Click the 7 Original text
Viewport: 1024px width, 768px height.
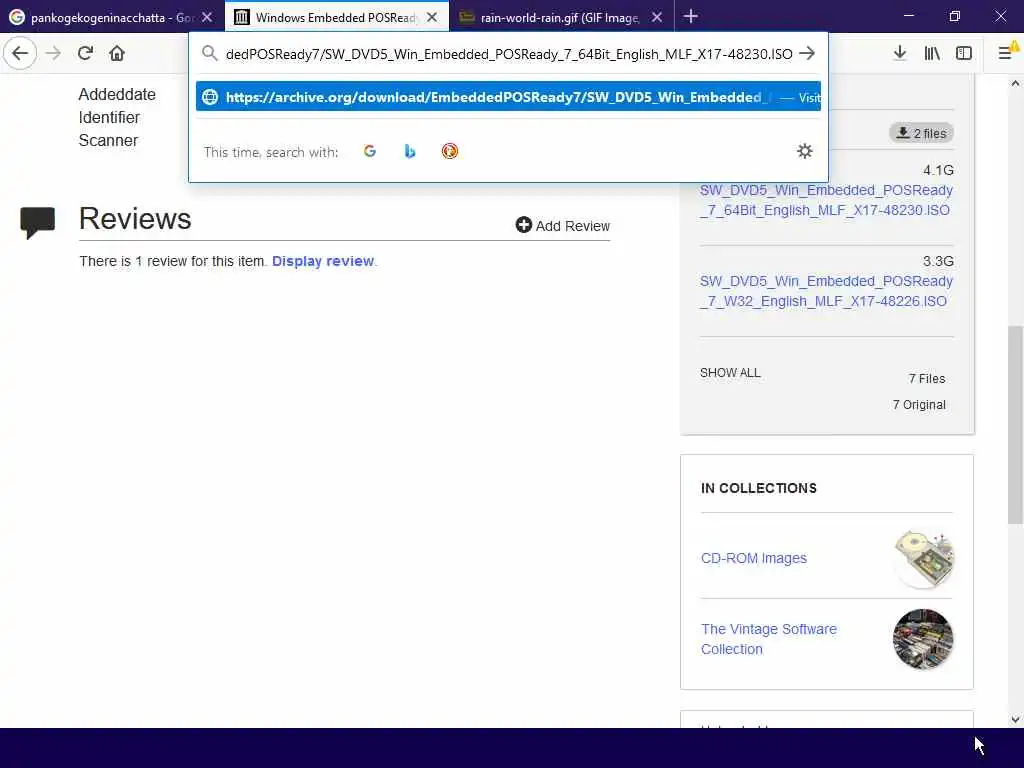coord(919,405)
